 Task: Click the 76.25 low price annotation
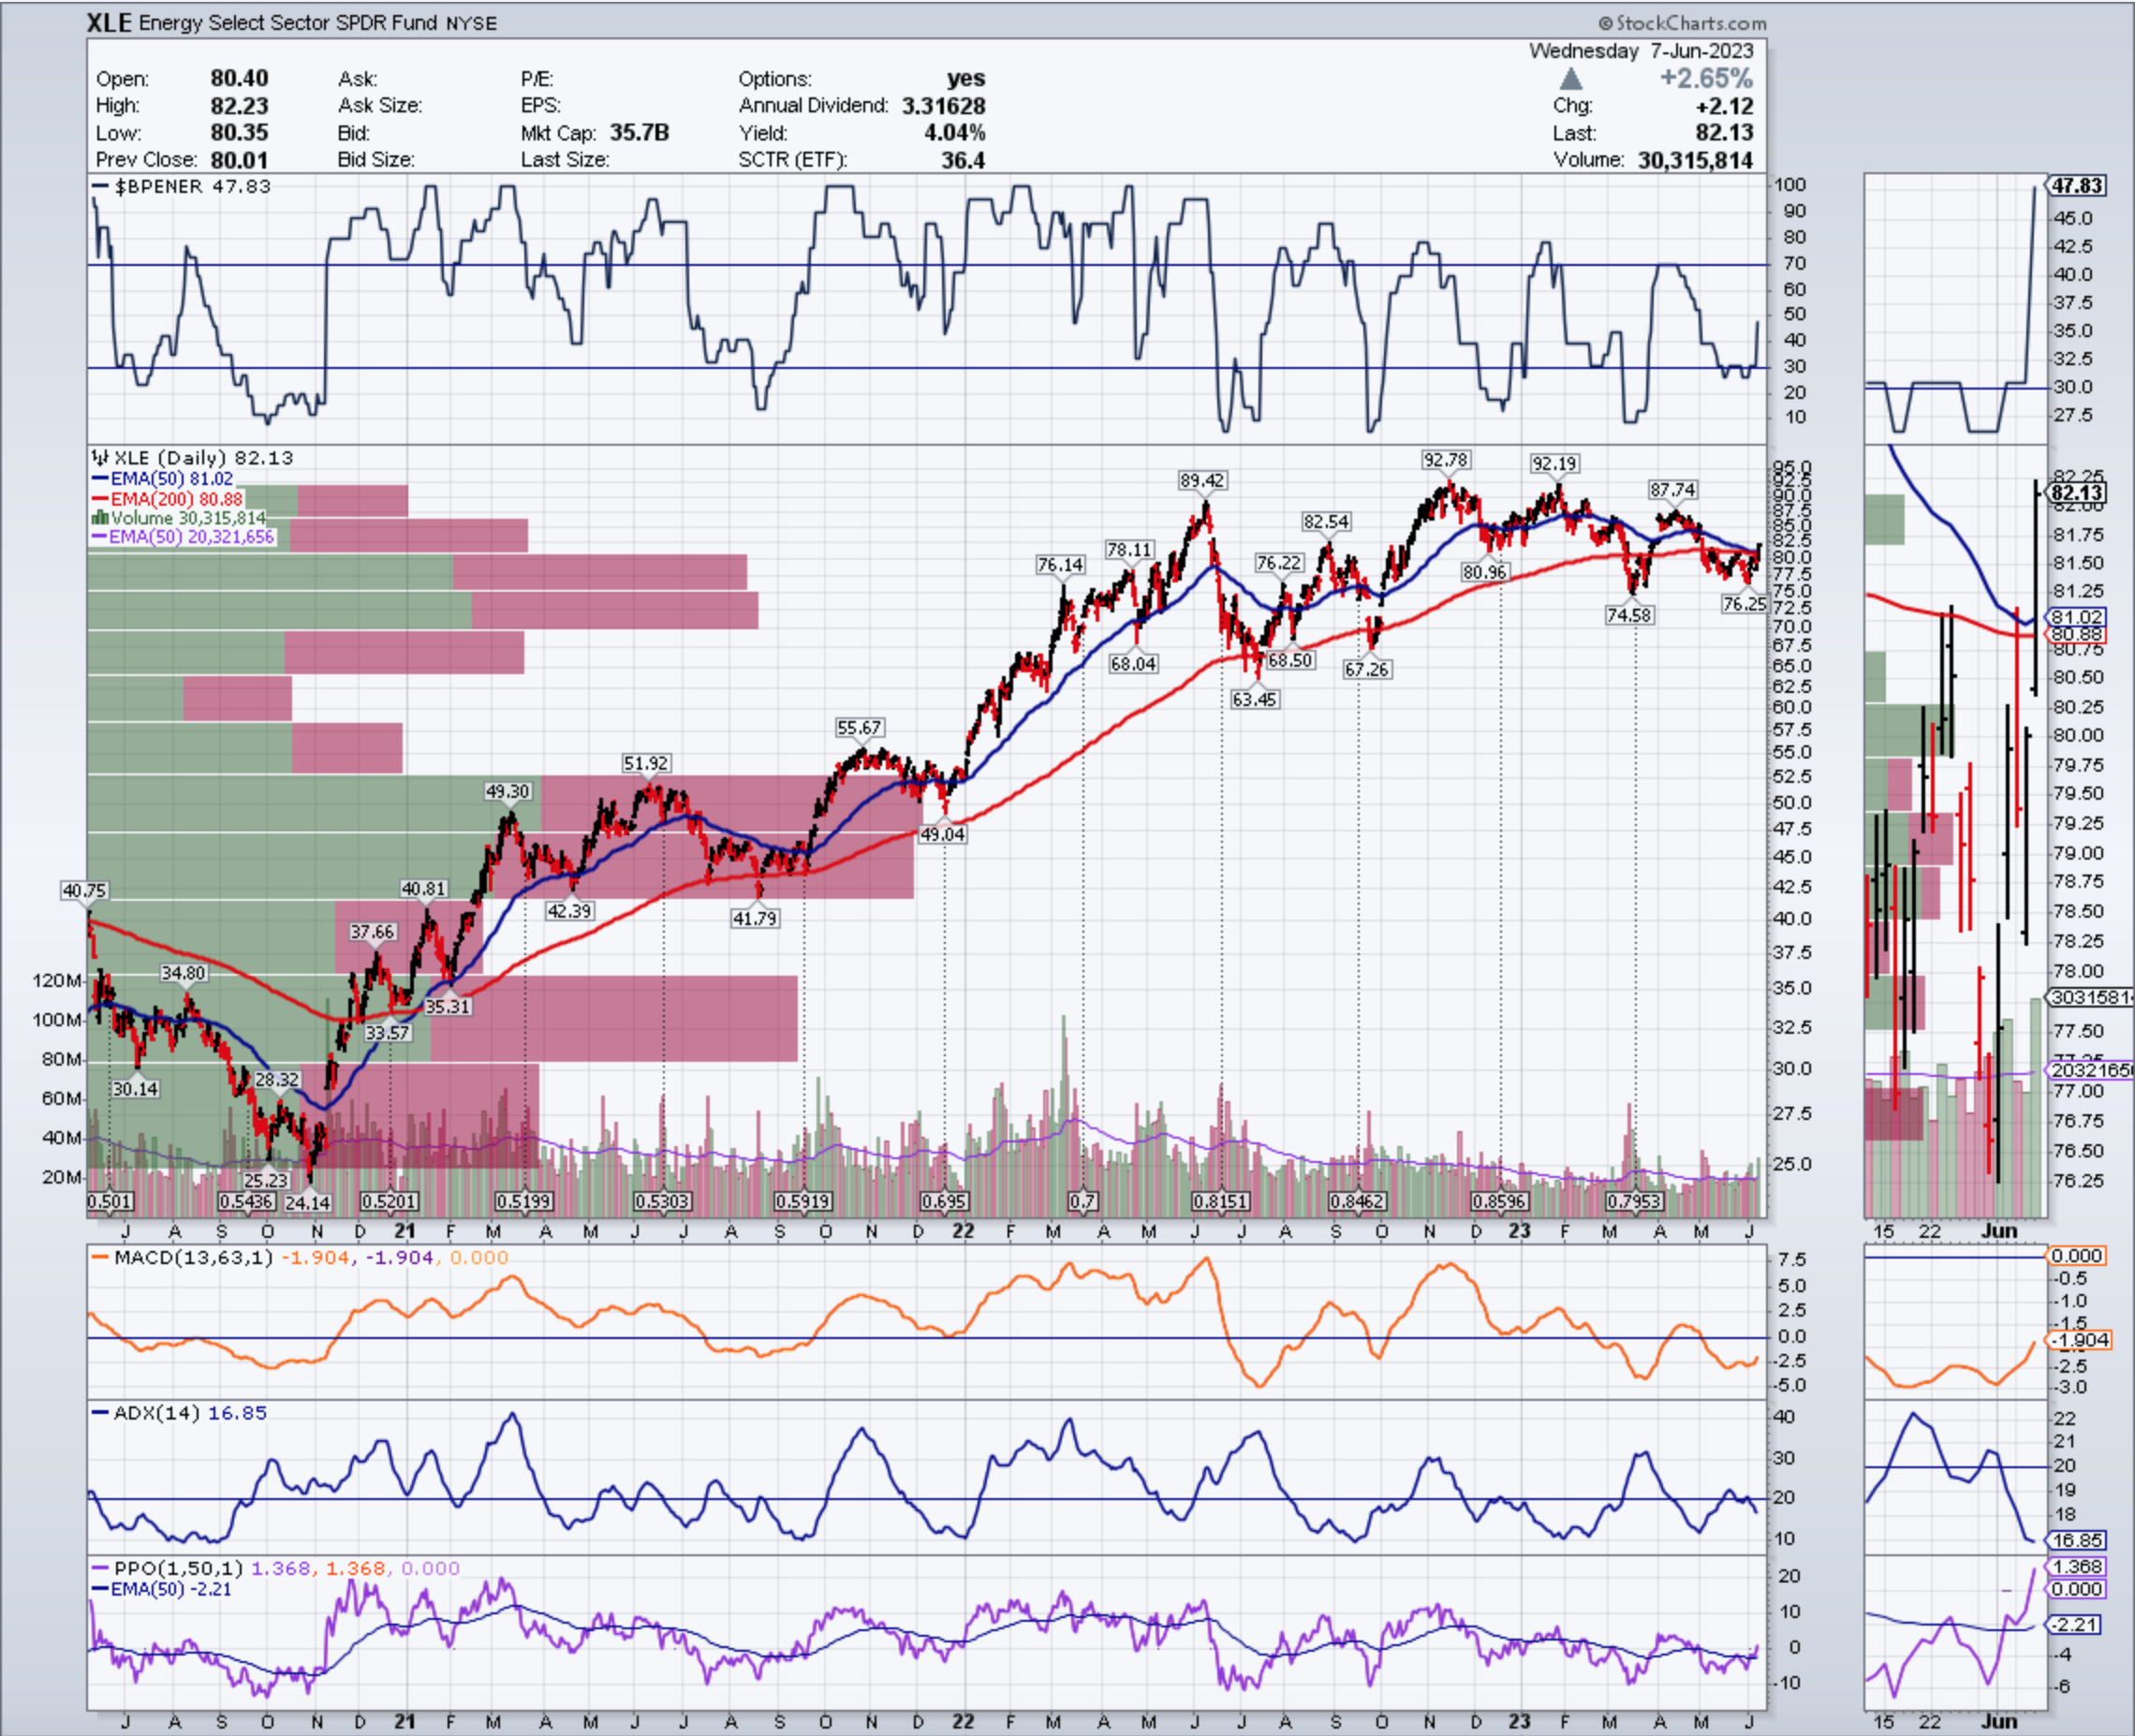(x=1744, y=604)
